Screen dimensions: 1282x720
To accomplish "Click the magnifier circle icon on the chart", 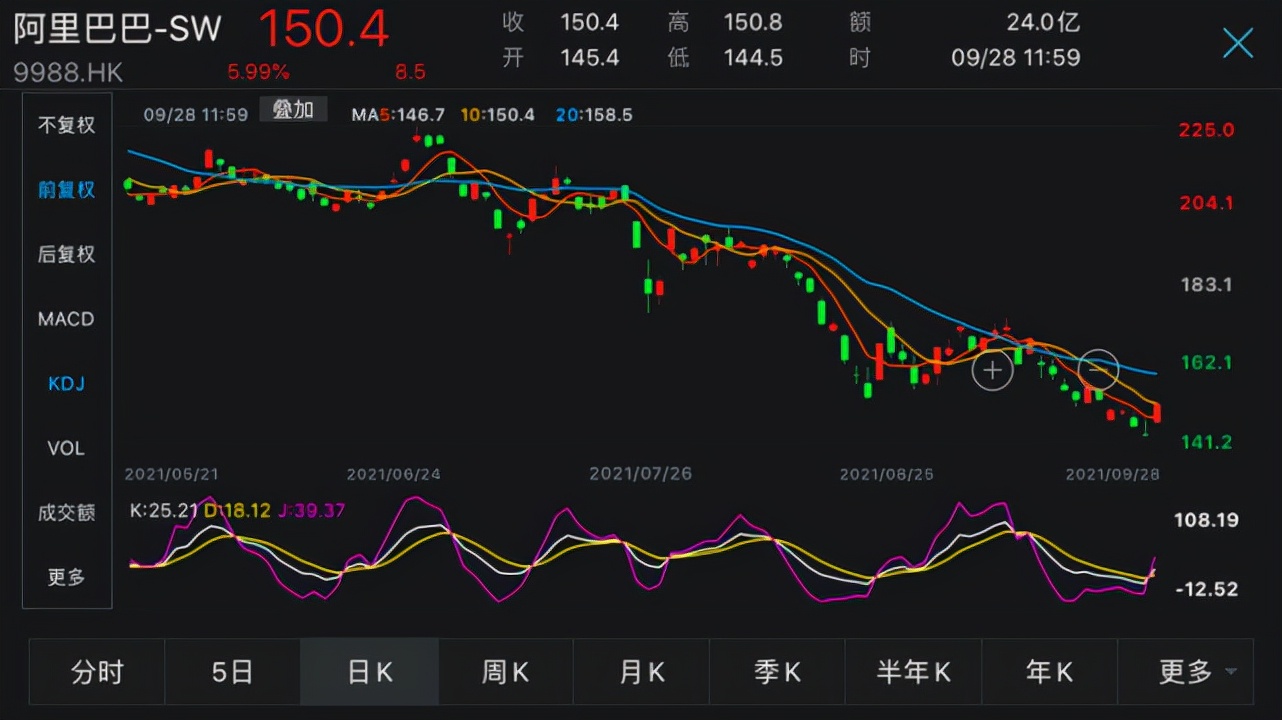I will click(1098, 370).
